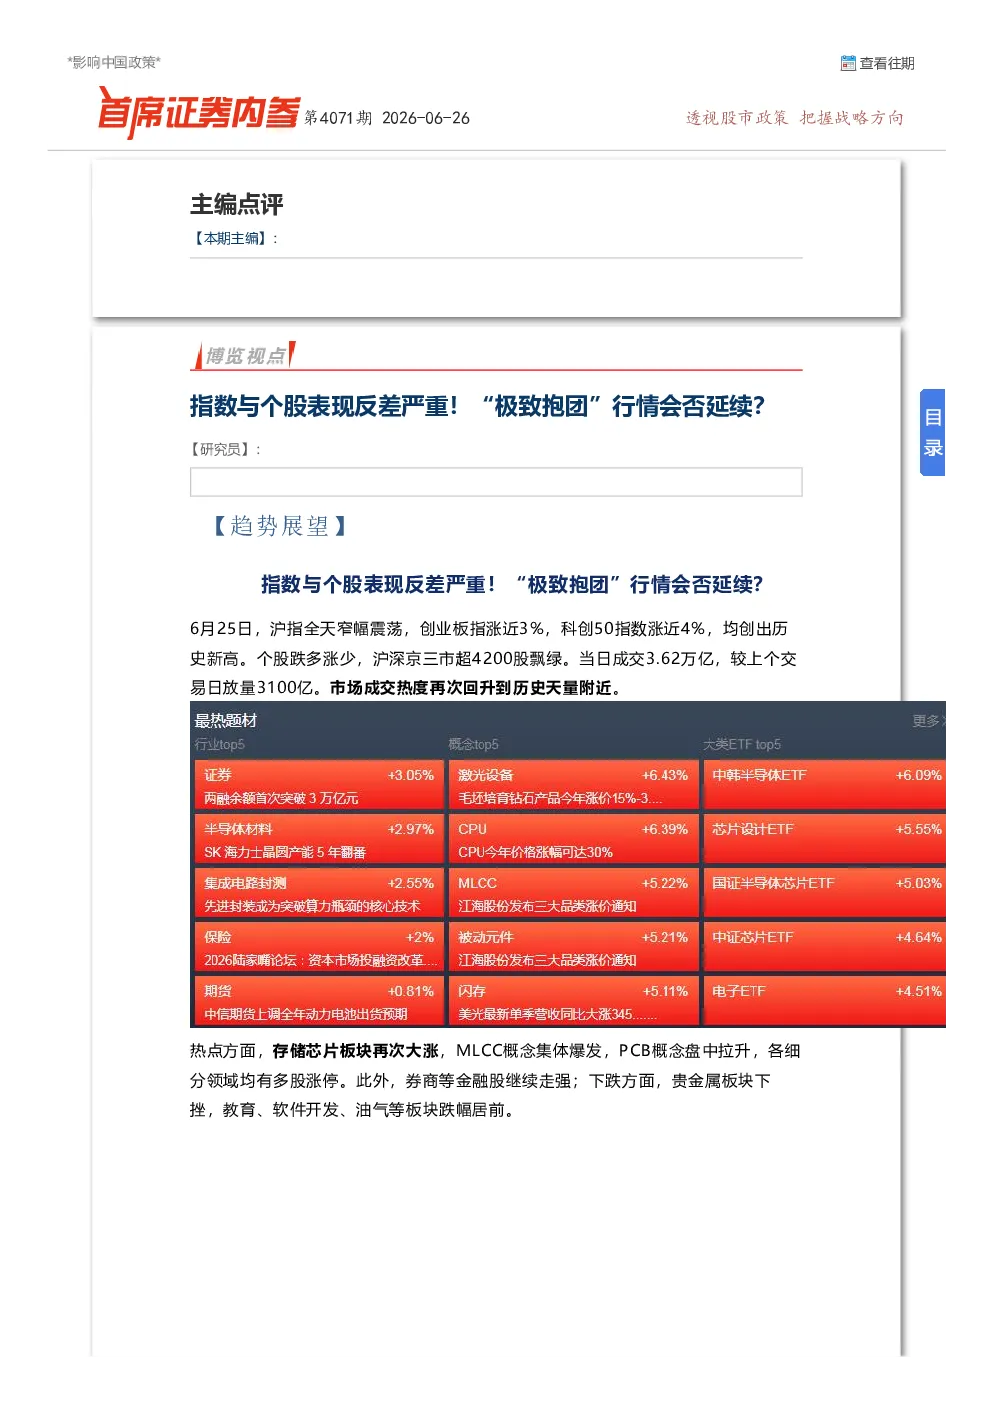Image resolution: width=992 pixels, height=1403 pixels.
Task: Open the CPU +6.39% card
Action: point(573,839)
